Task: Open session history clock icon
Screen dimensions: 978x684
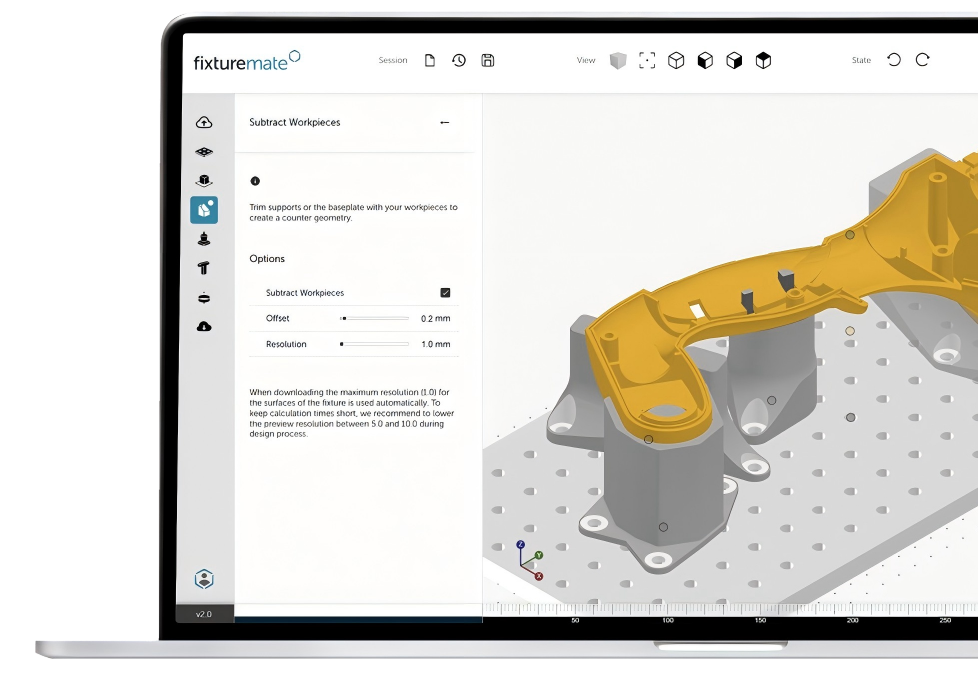Action: point(459,60)
